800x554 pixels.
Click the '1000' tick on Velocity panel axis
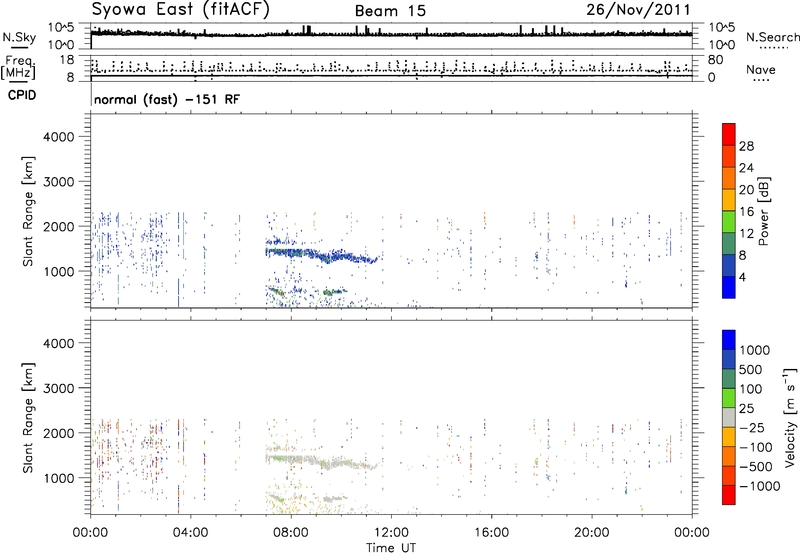tap(59, 478)
